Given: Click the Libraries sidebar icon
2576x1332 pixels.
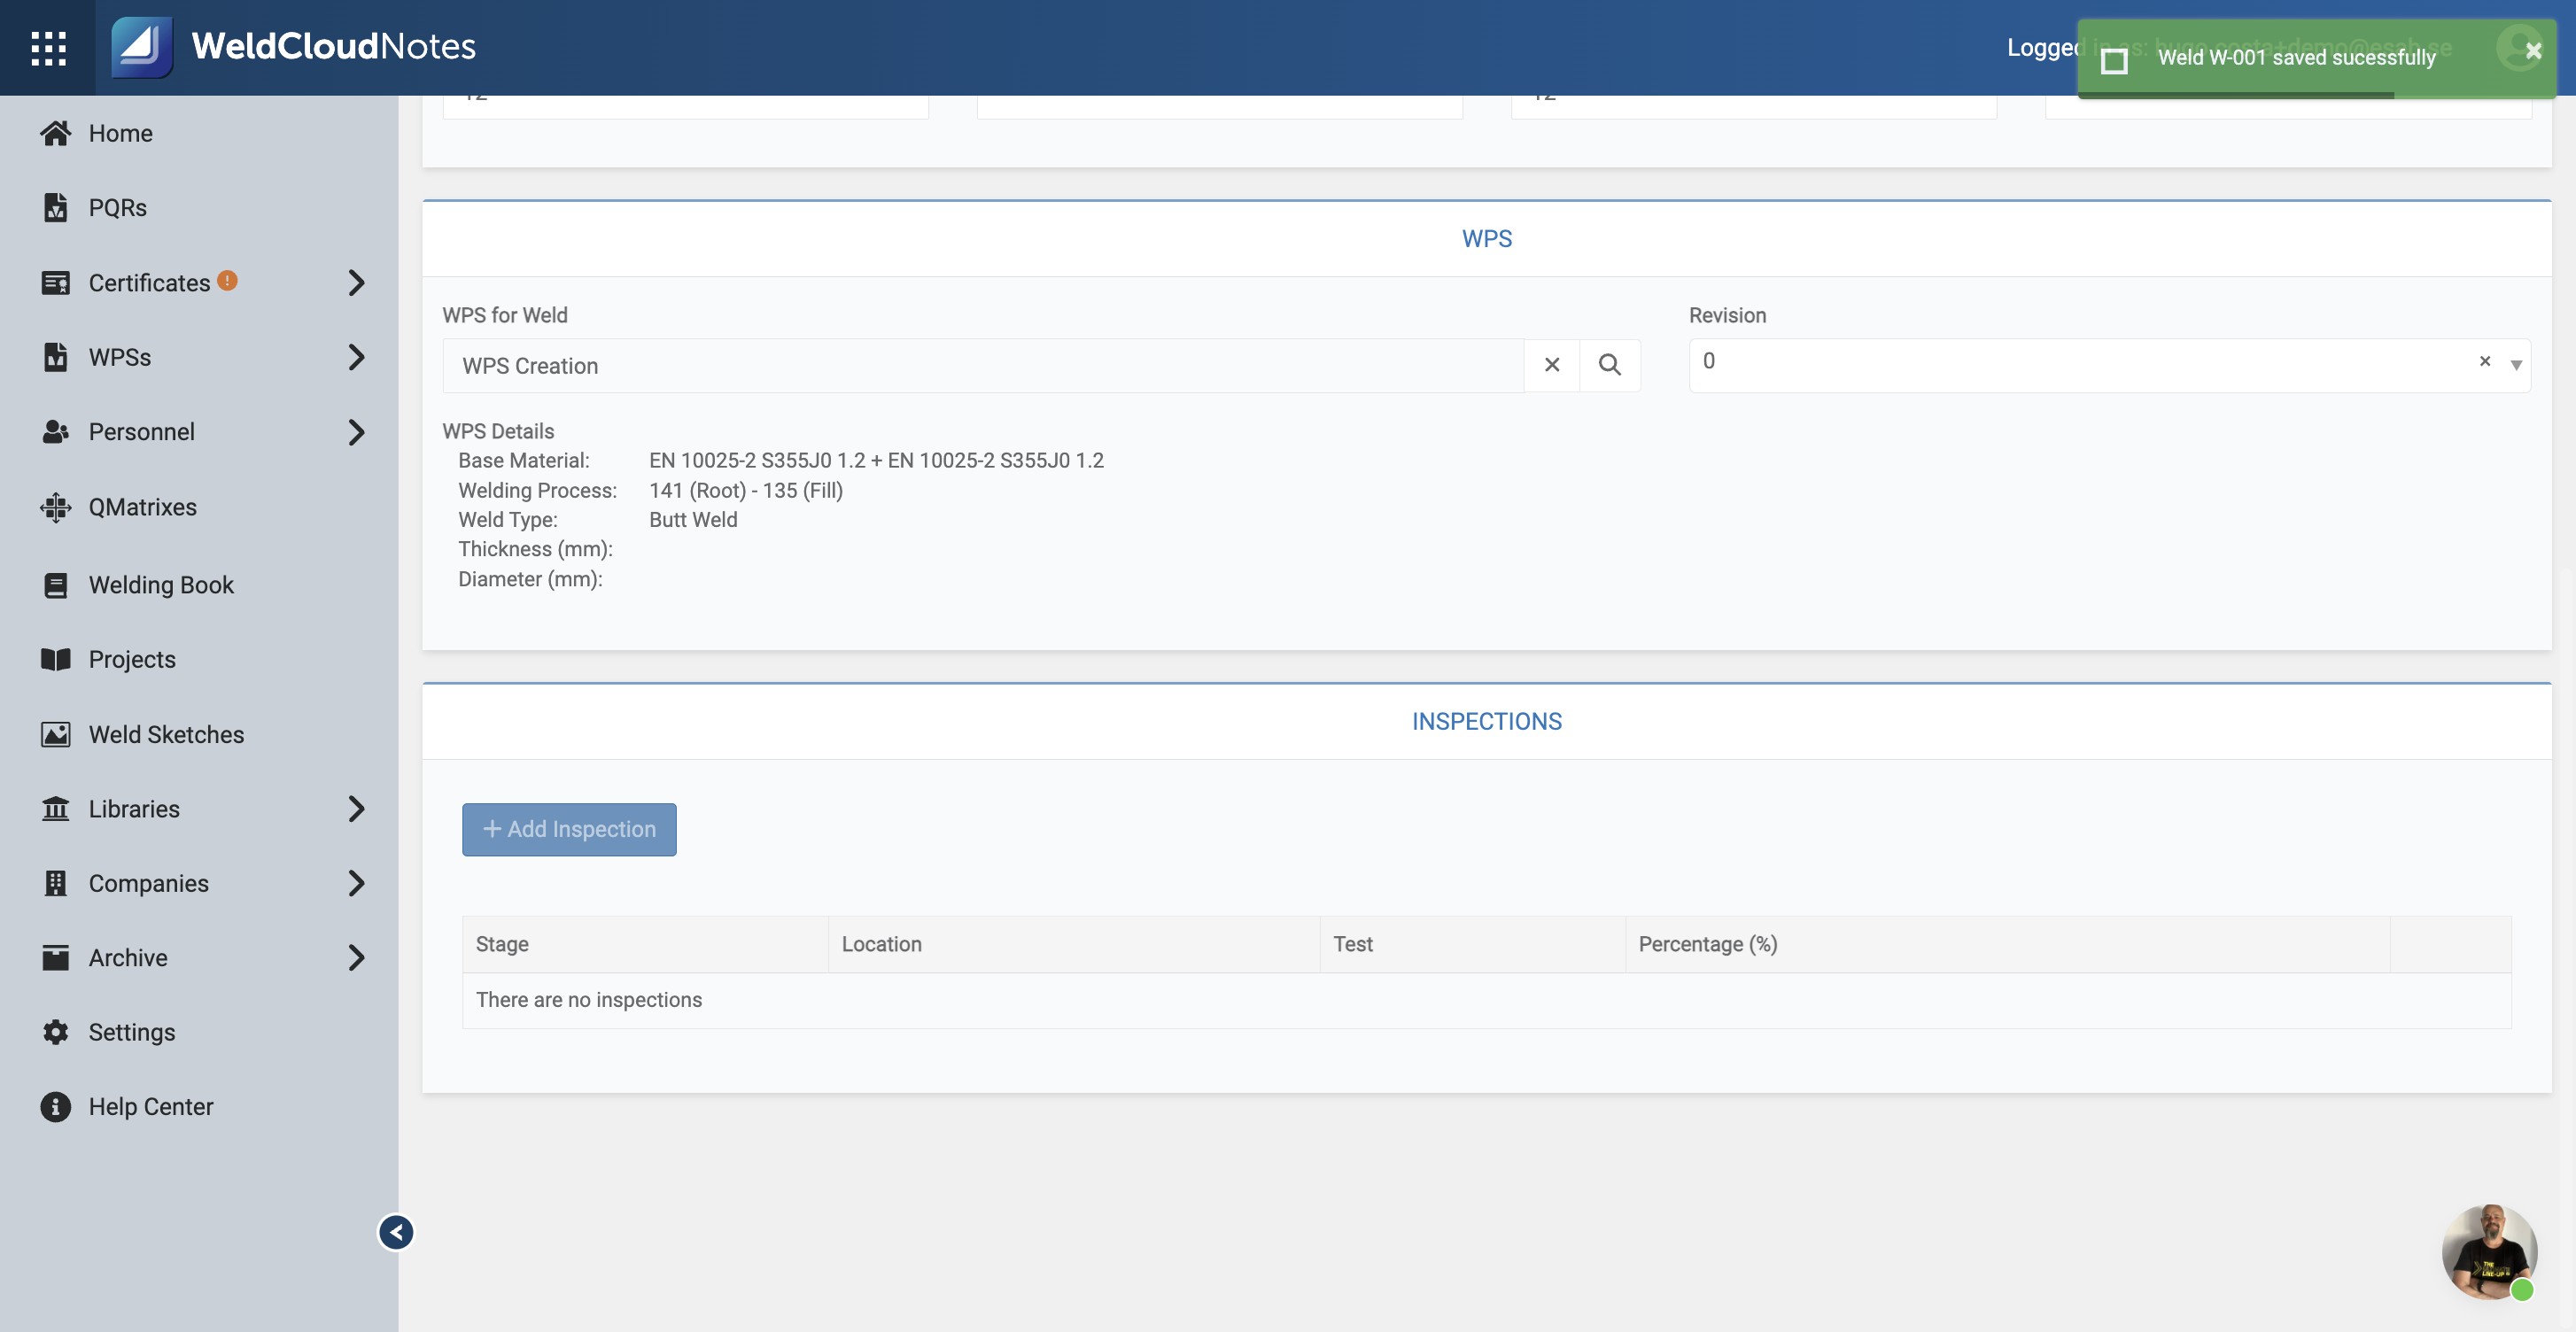Looking at the screenshot, I should pos(56,808).
